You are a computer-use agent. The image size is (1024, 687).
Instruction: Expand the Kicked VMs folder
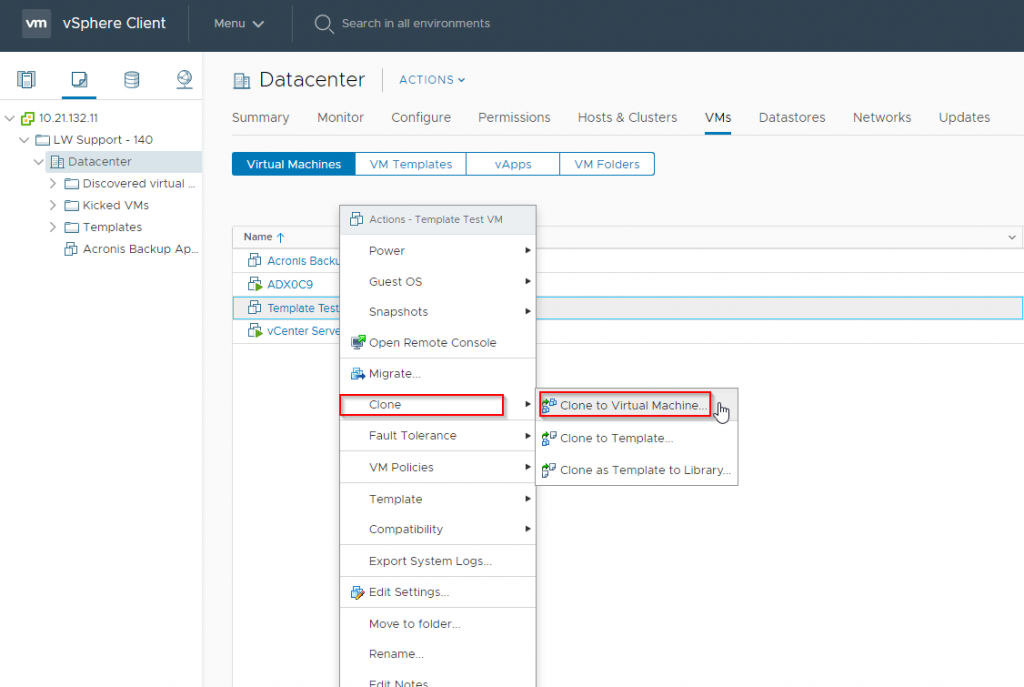coord(53,206)
